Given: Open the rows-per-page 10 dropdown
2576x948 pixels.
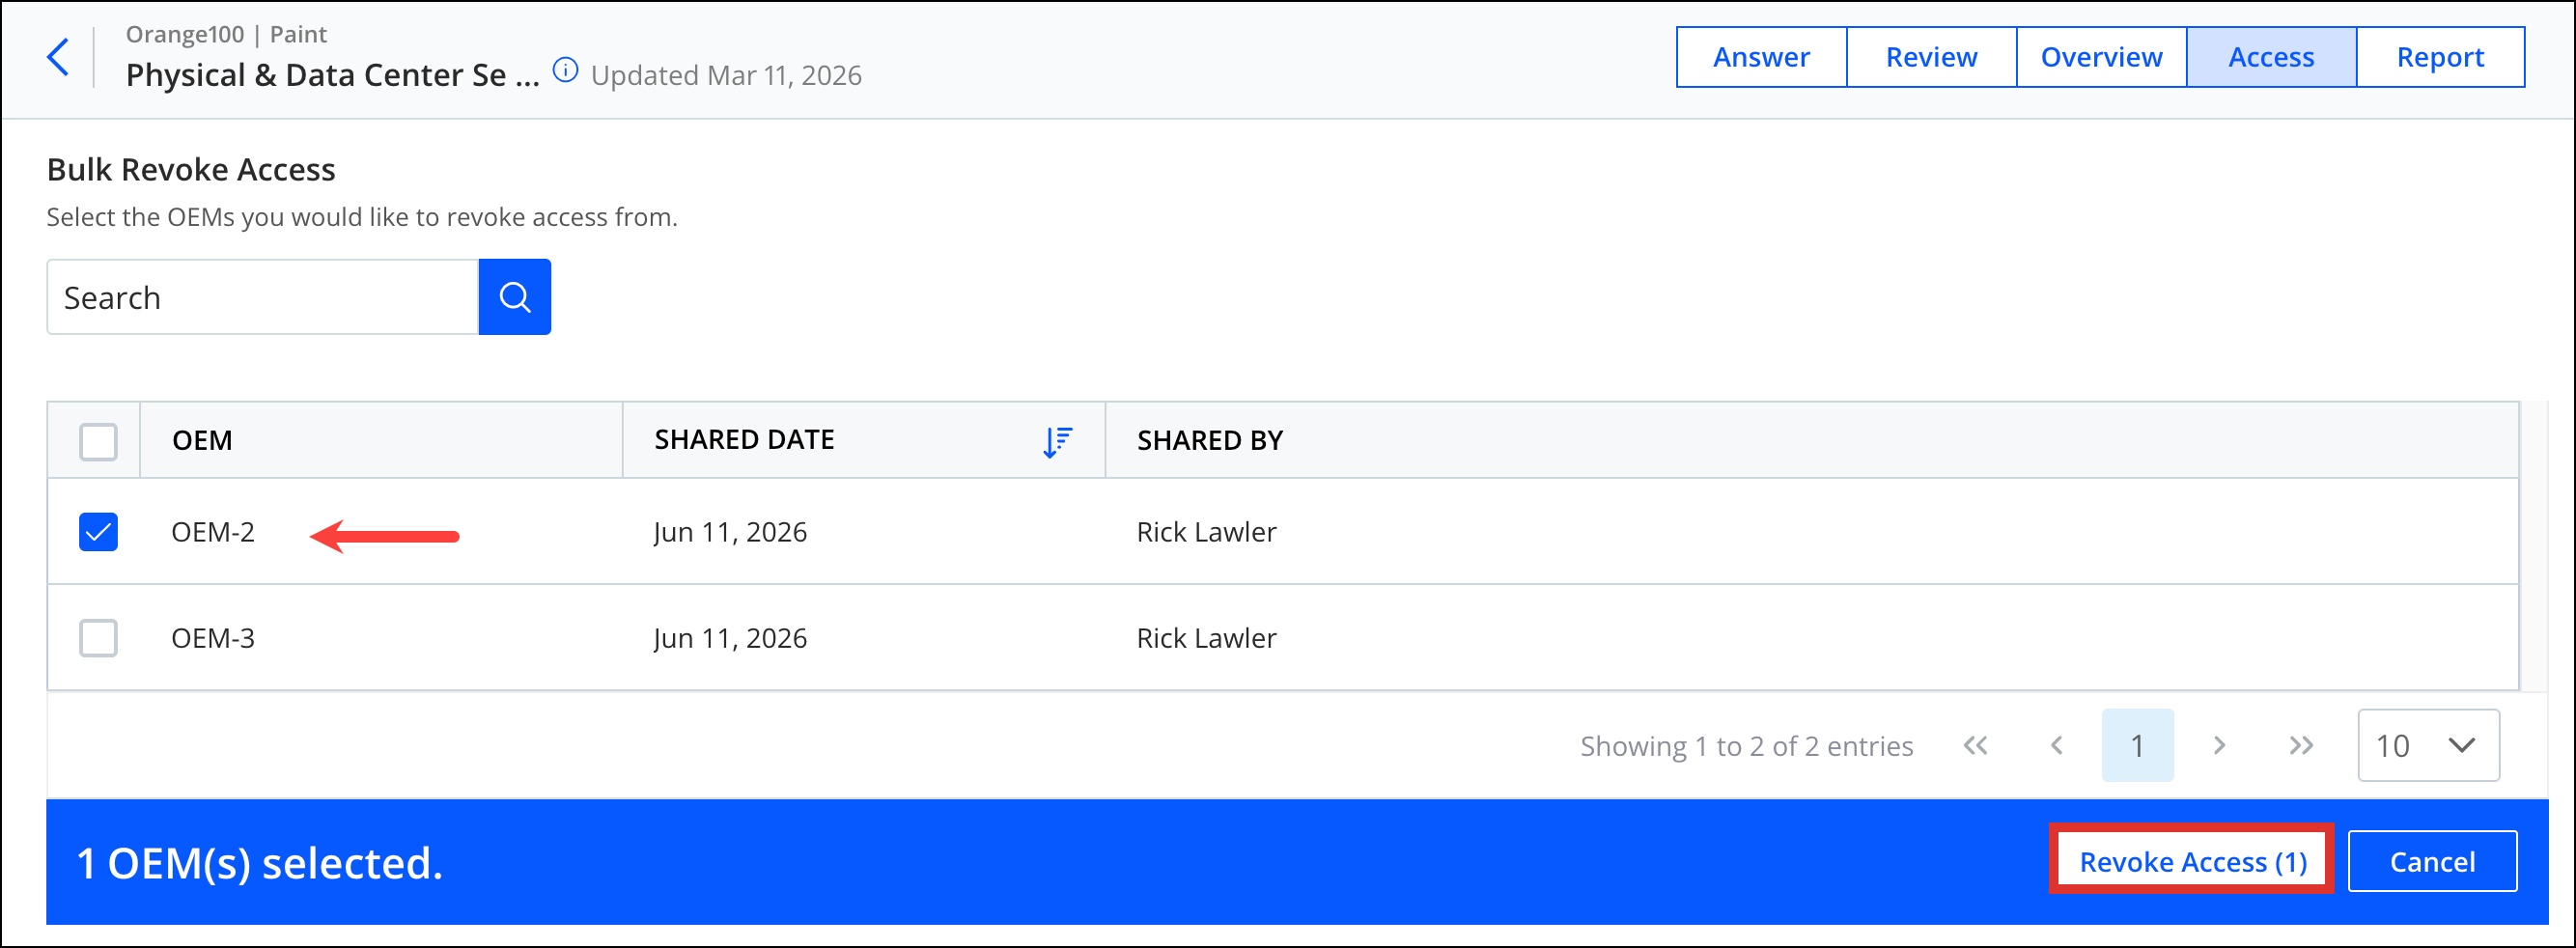Looking at the screenshot, I should [2428, 745].
